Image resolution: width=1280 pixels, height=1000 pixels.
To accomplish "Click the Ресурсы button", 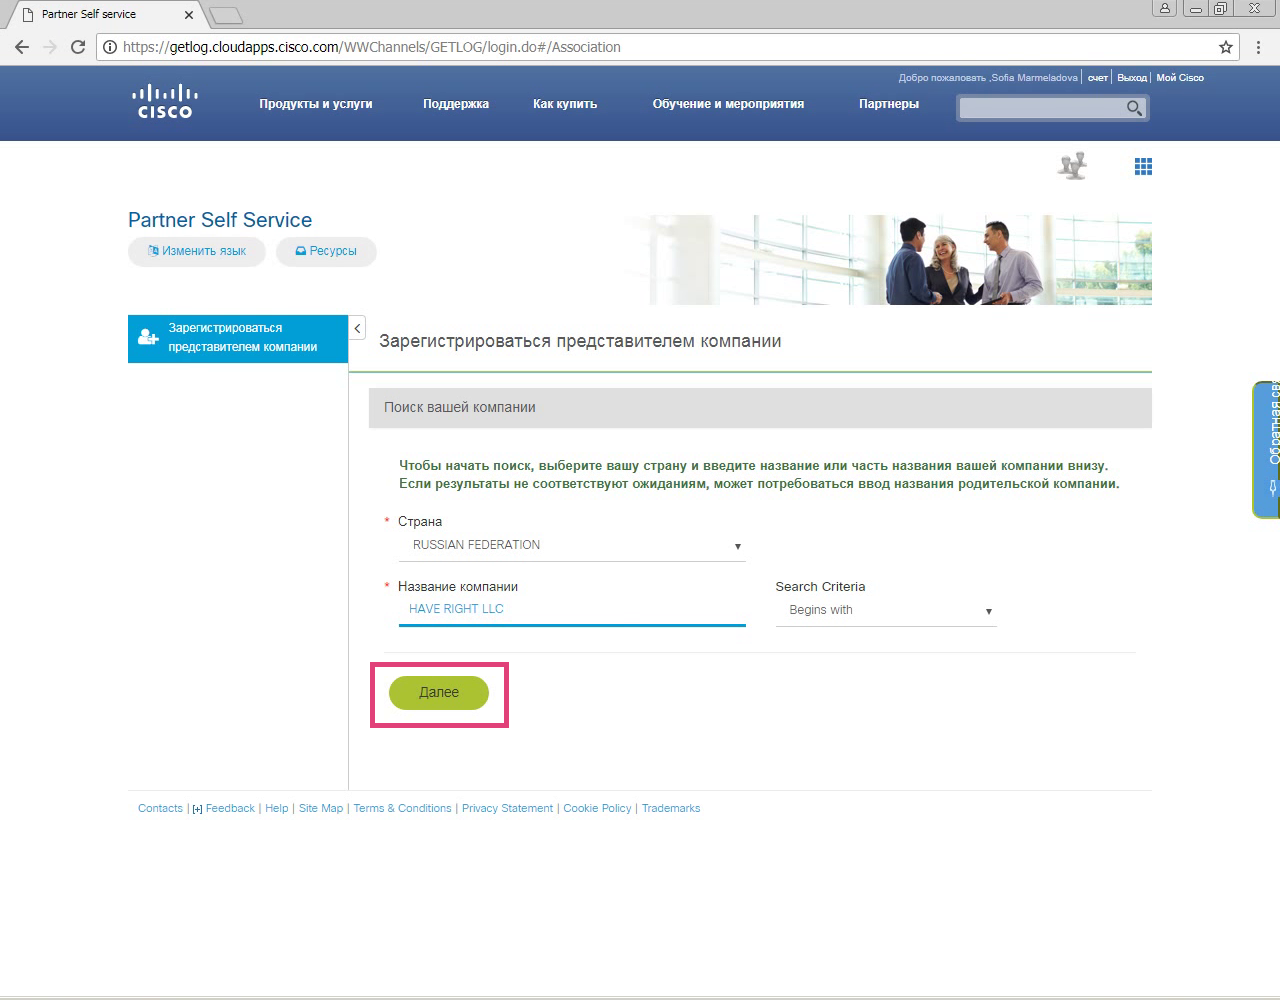I will [x=326, y=251].
